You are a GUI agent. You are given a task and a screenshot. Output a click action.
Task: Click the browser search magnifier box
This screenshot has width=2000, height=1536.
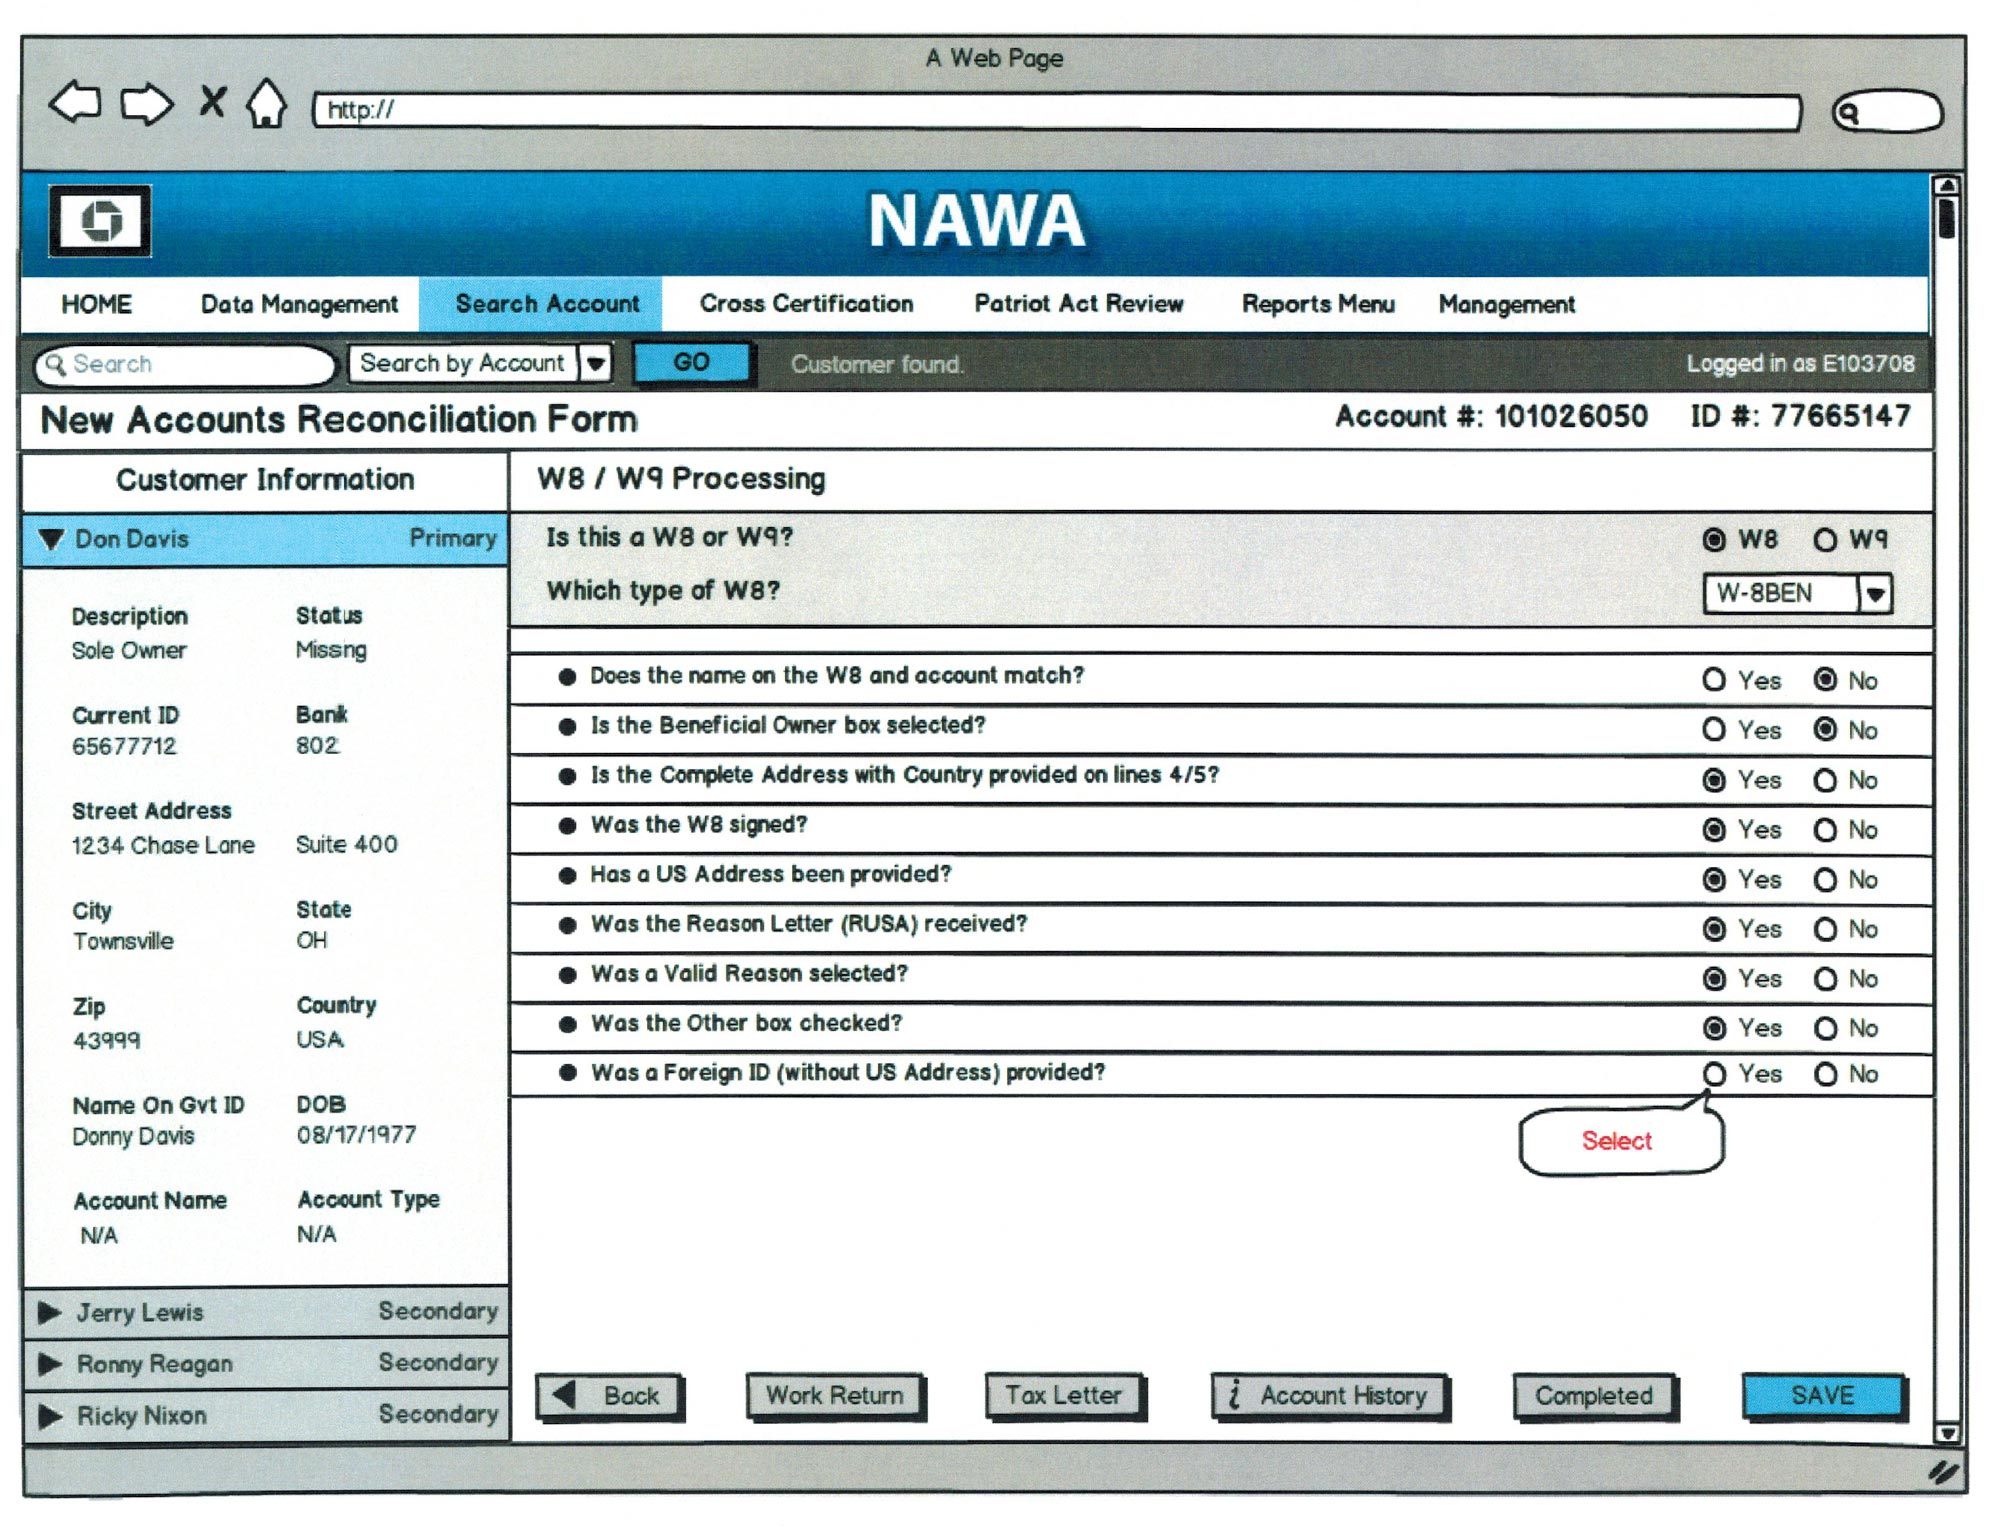click(1887, 112)
